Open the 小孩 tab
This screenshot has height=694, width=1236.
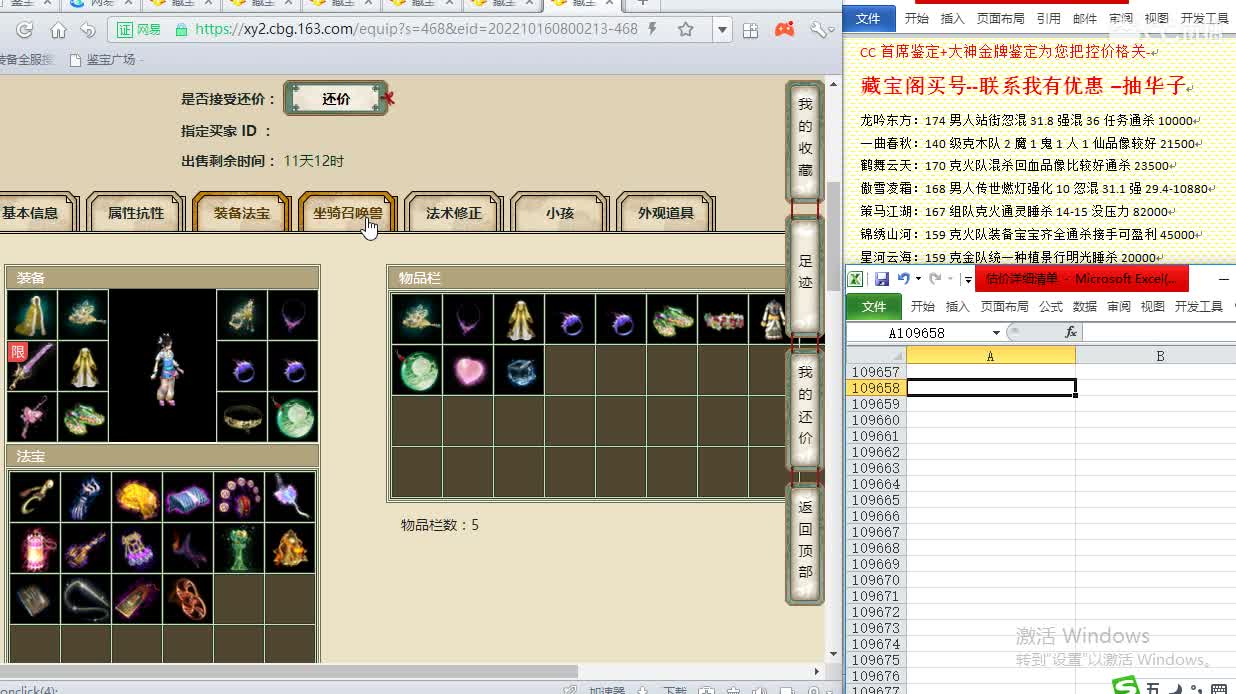(560, 213)
